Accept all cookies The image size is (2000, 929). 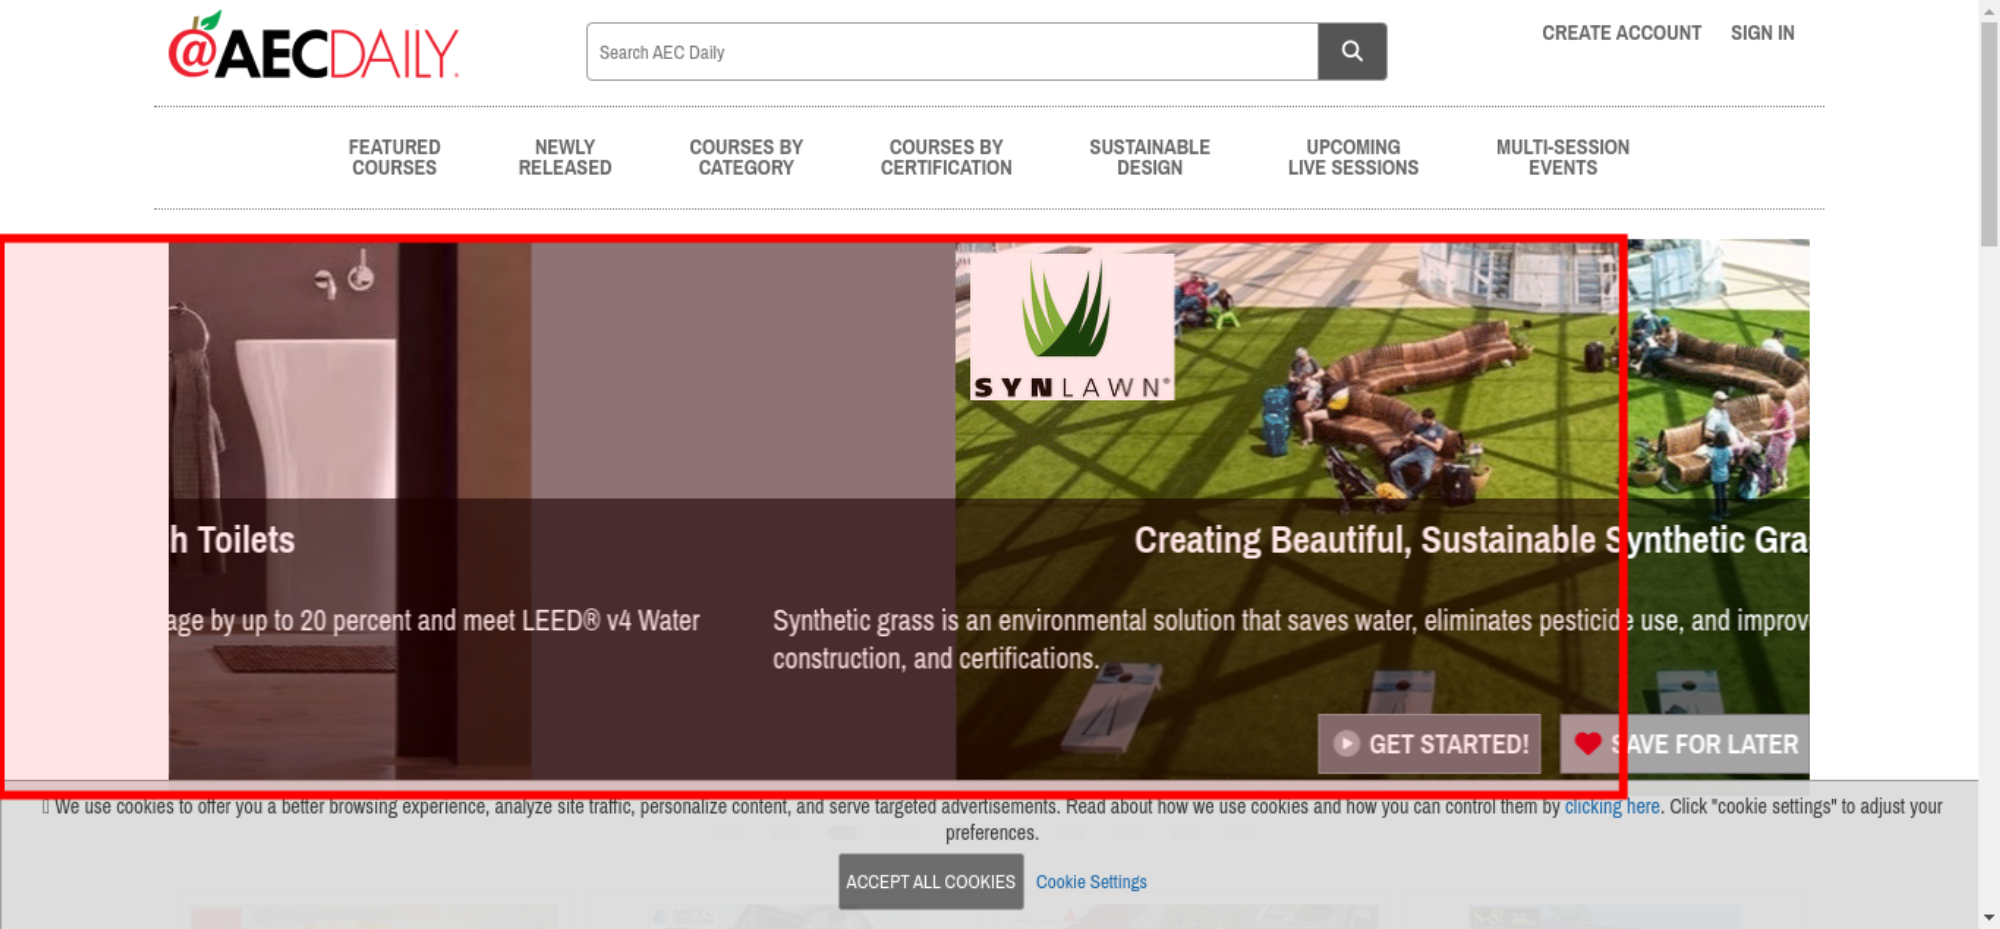coord(930,881)
